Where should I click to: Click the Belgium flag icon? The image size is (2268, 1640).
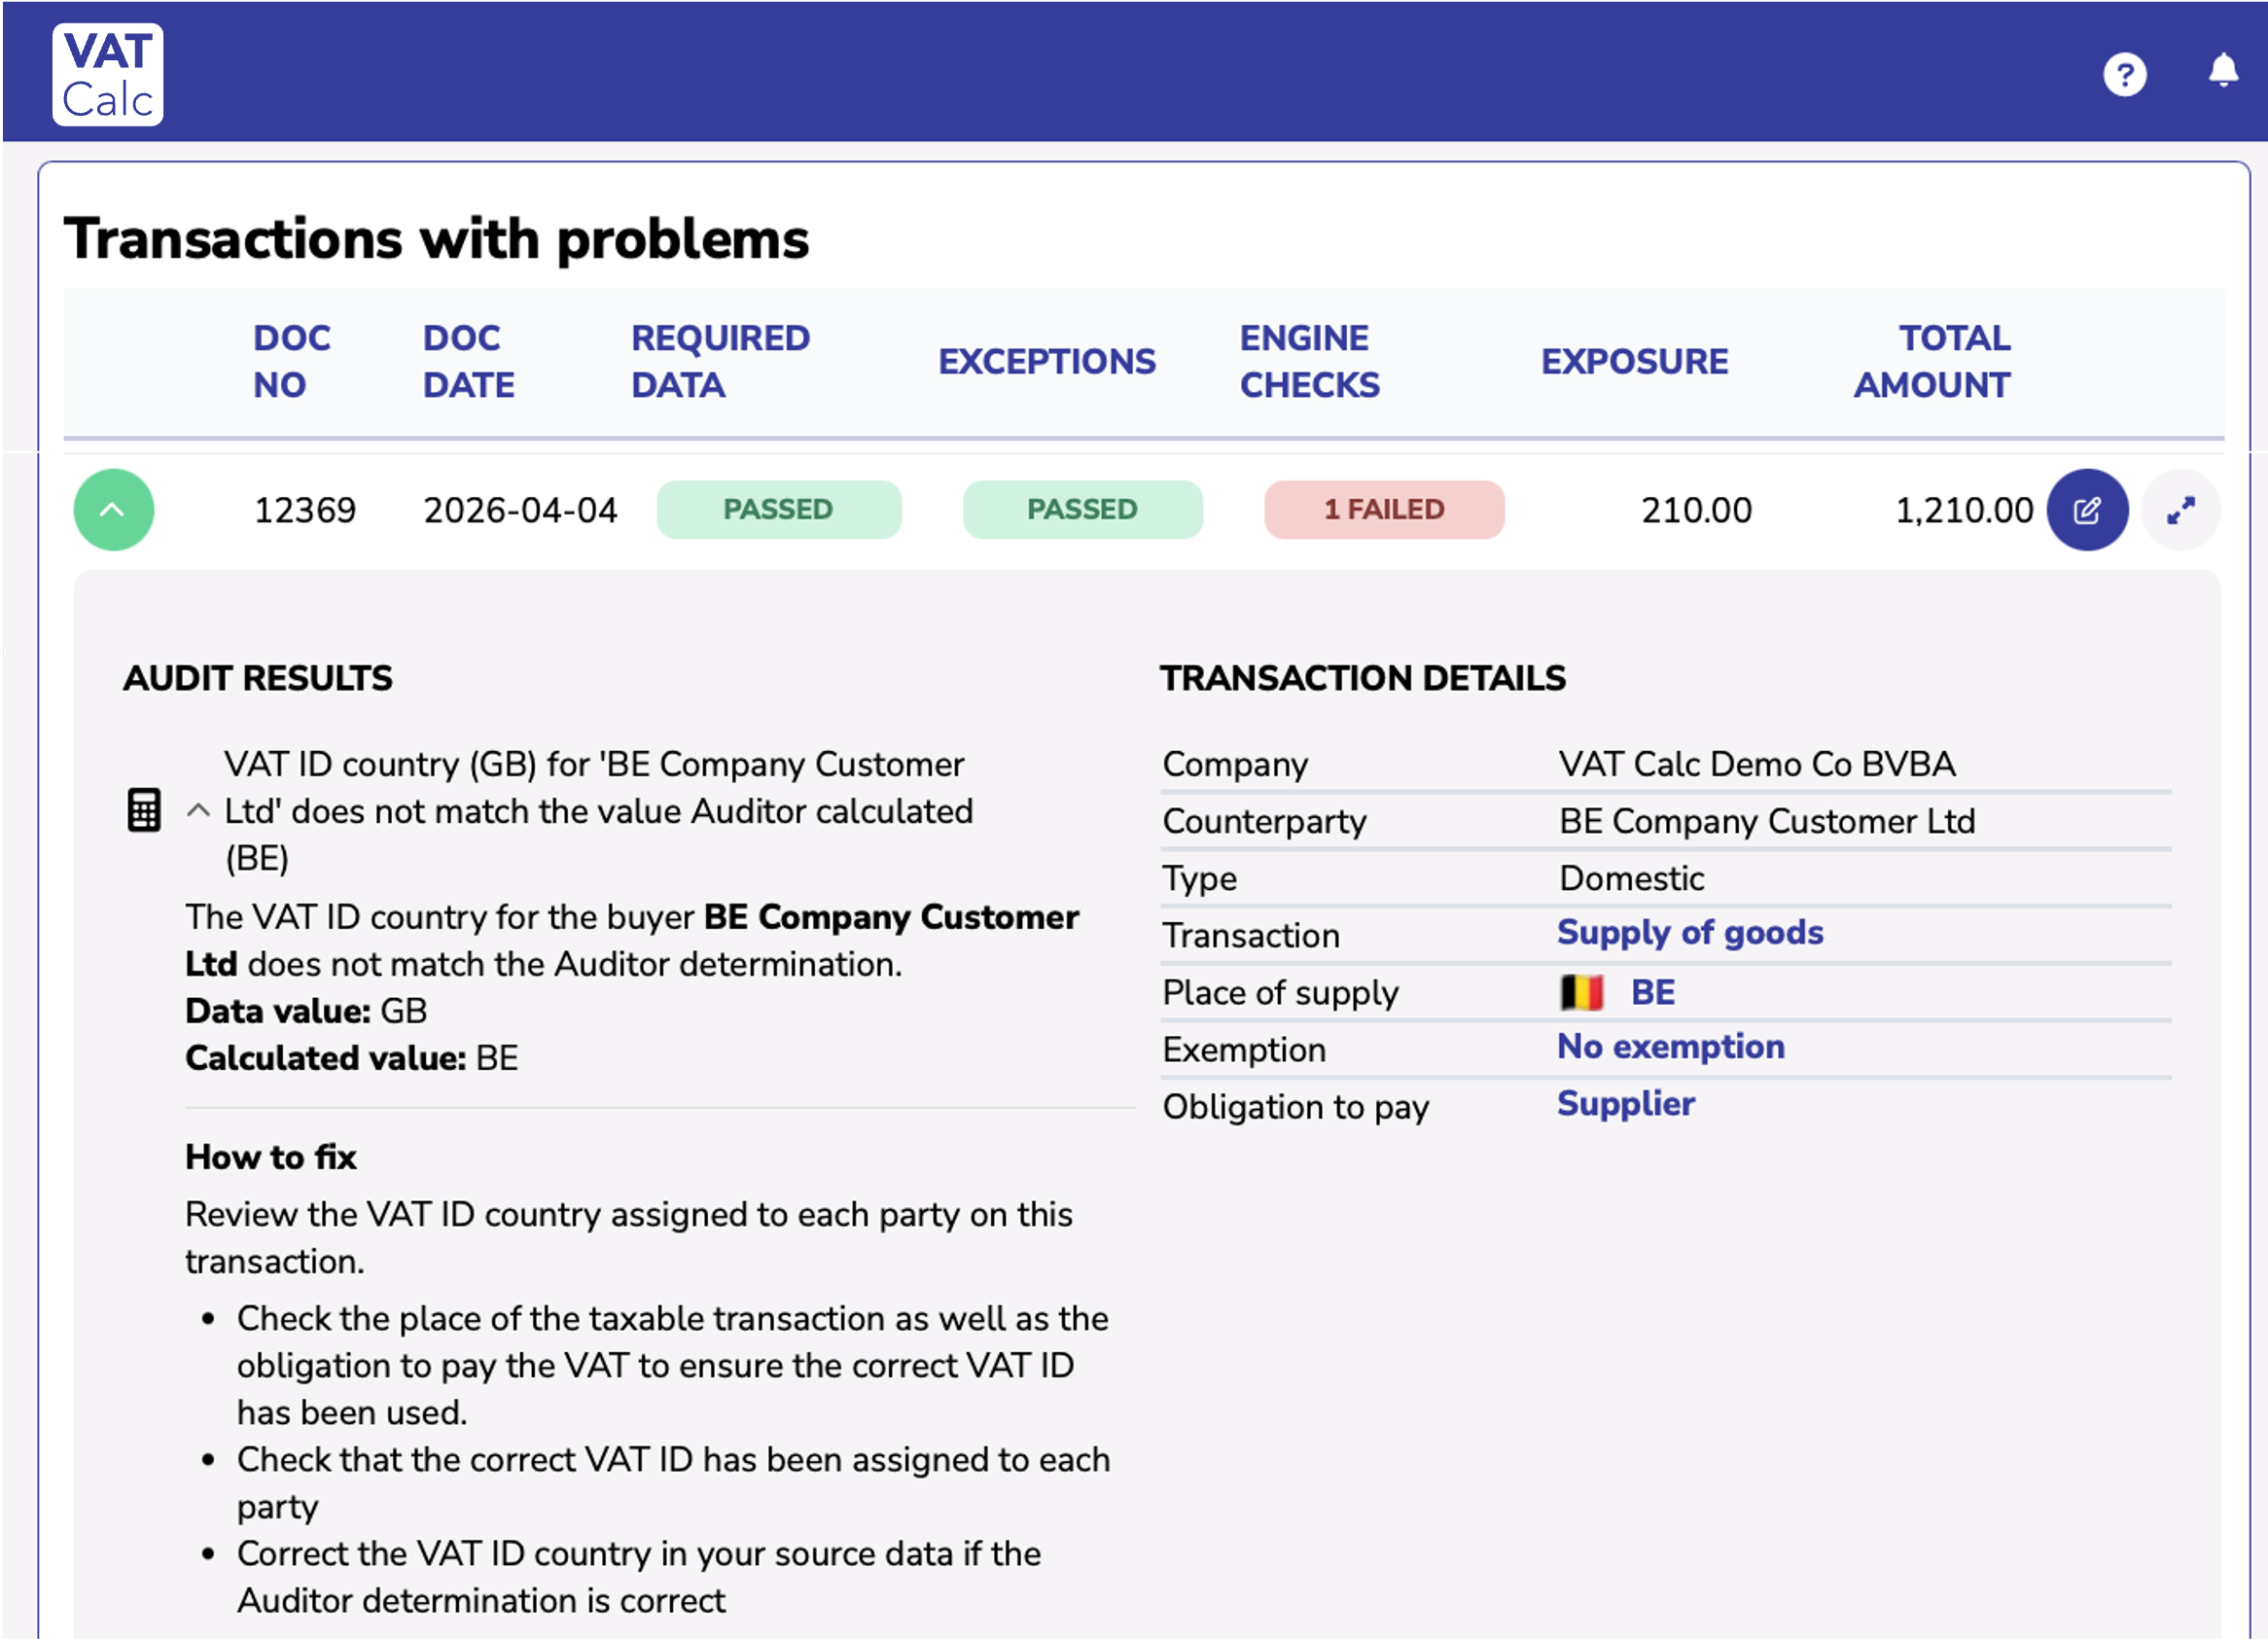(1582, 993)
